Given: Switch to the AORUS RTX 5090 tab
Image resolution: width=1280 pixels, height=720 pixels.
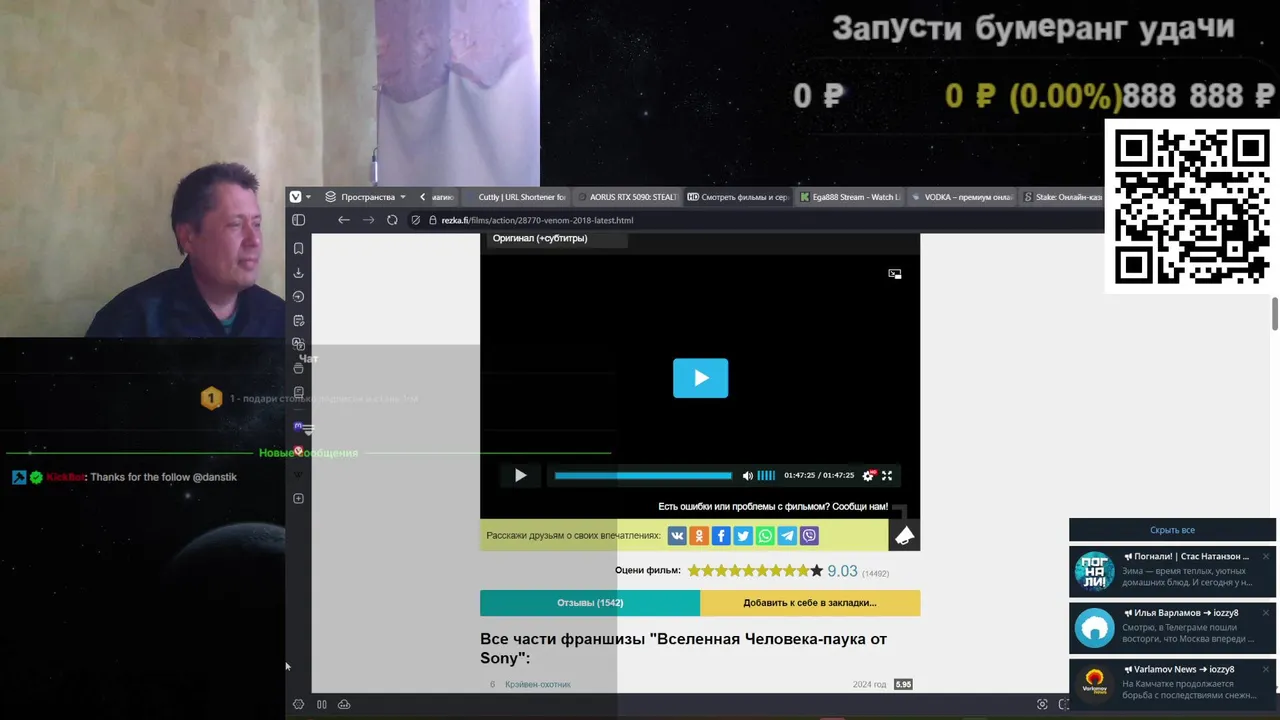Looking at the screenshot, I should point(627,197).
